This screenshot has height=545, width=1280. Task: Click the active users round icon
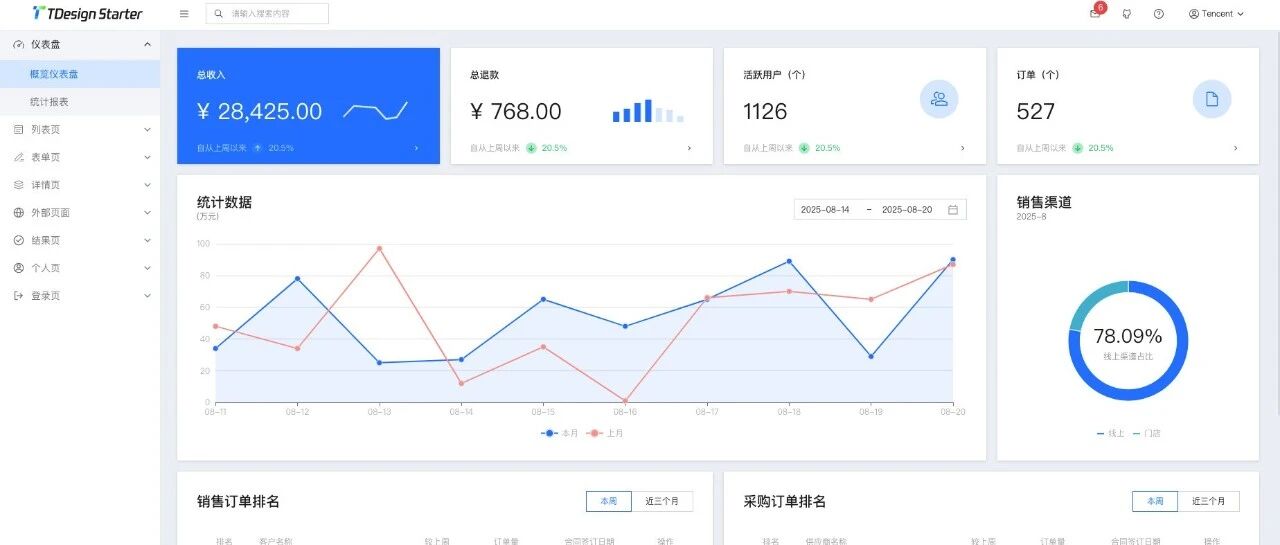pos(939,99)
